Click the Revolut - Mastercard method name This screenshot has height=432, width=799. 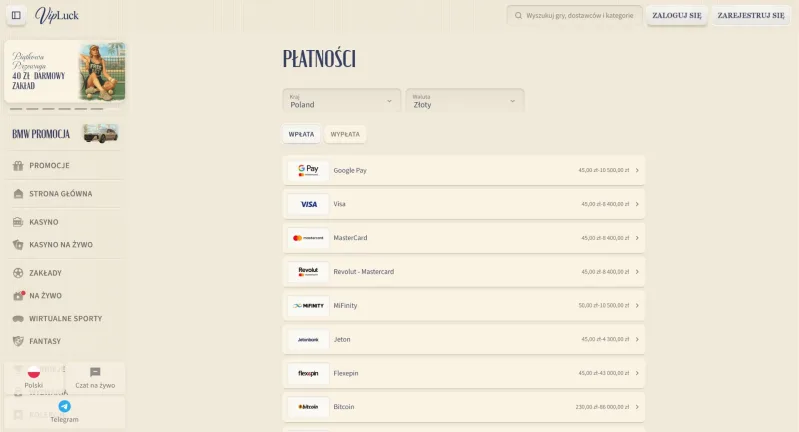click(364, 272)
